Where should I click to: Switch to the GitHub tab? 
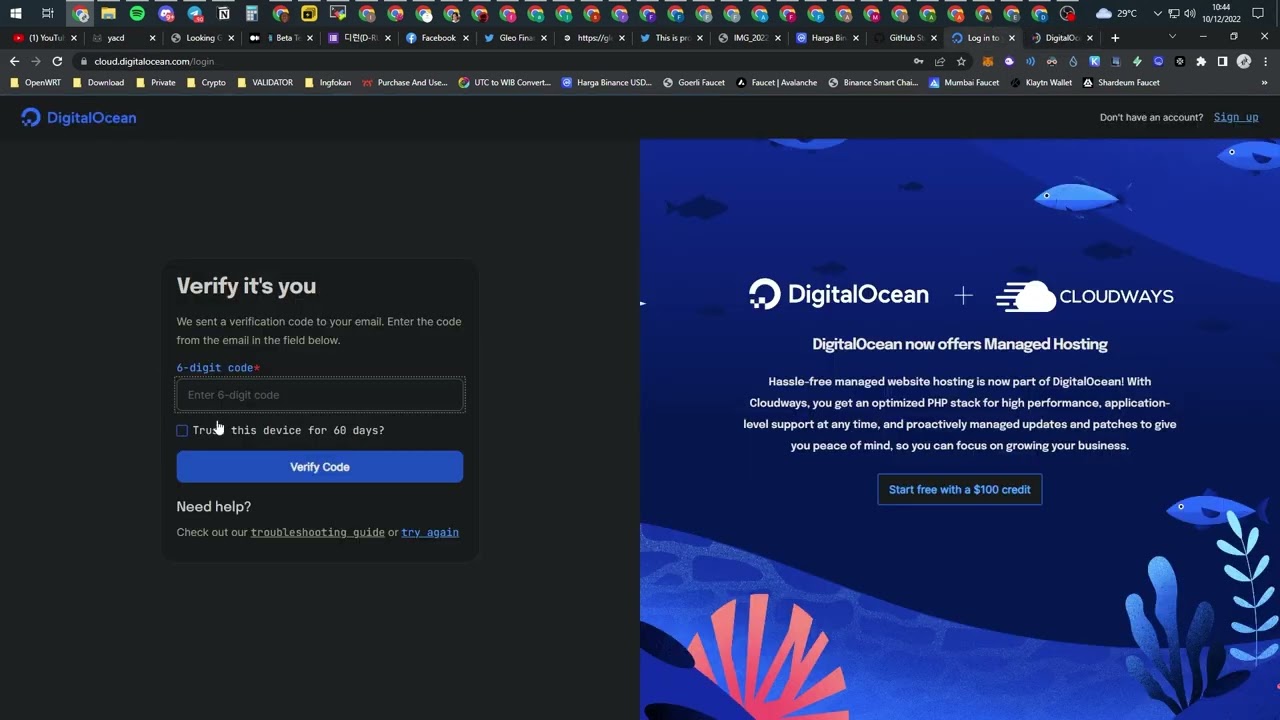tap(904, 38)
